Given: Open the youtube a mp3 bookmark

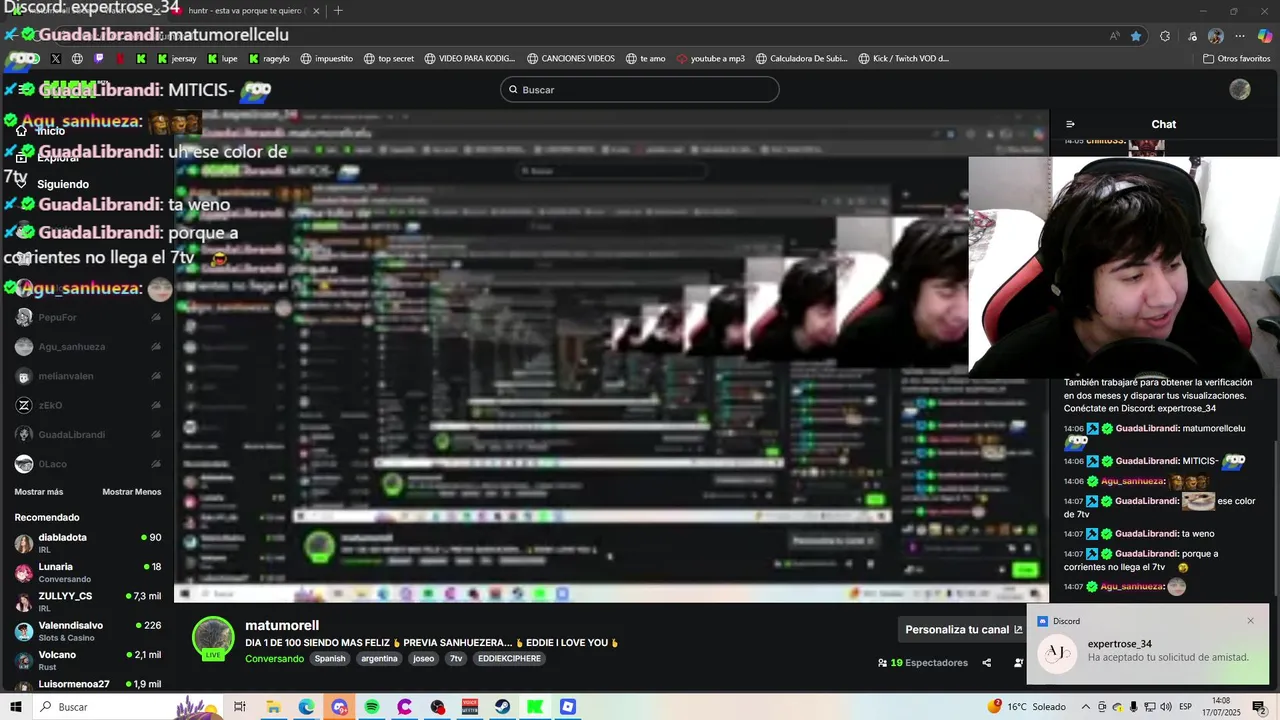Looking at the screenshot, I should pyautogui.click(x=711, y=59).
